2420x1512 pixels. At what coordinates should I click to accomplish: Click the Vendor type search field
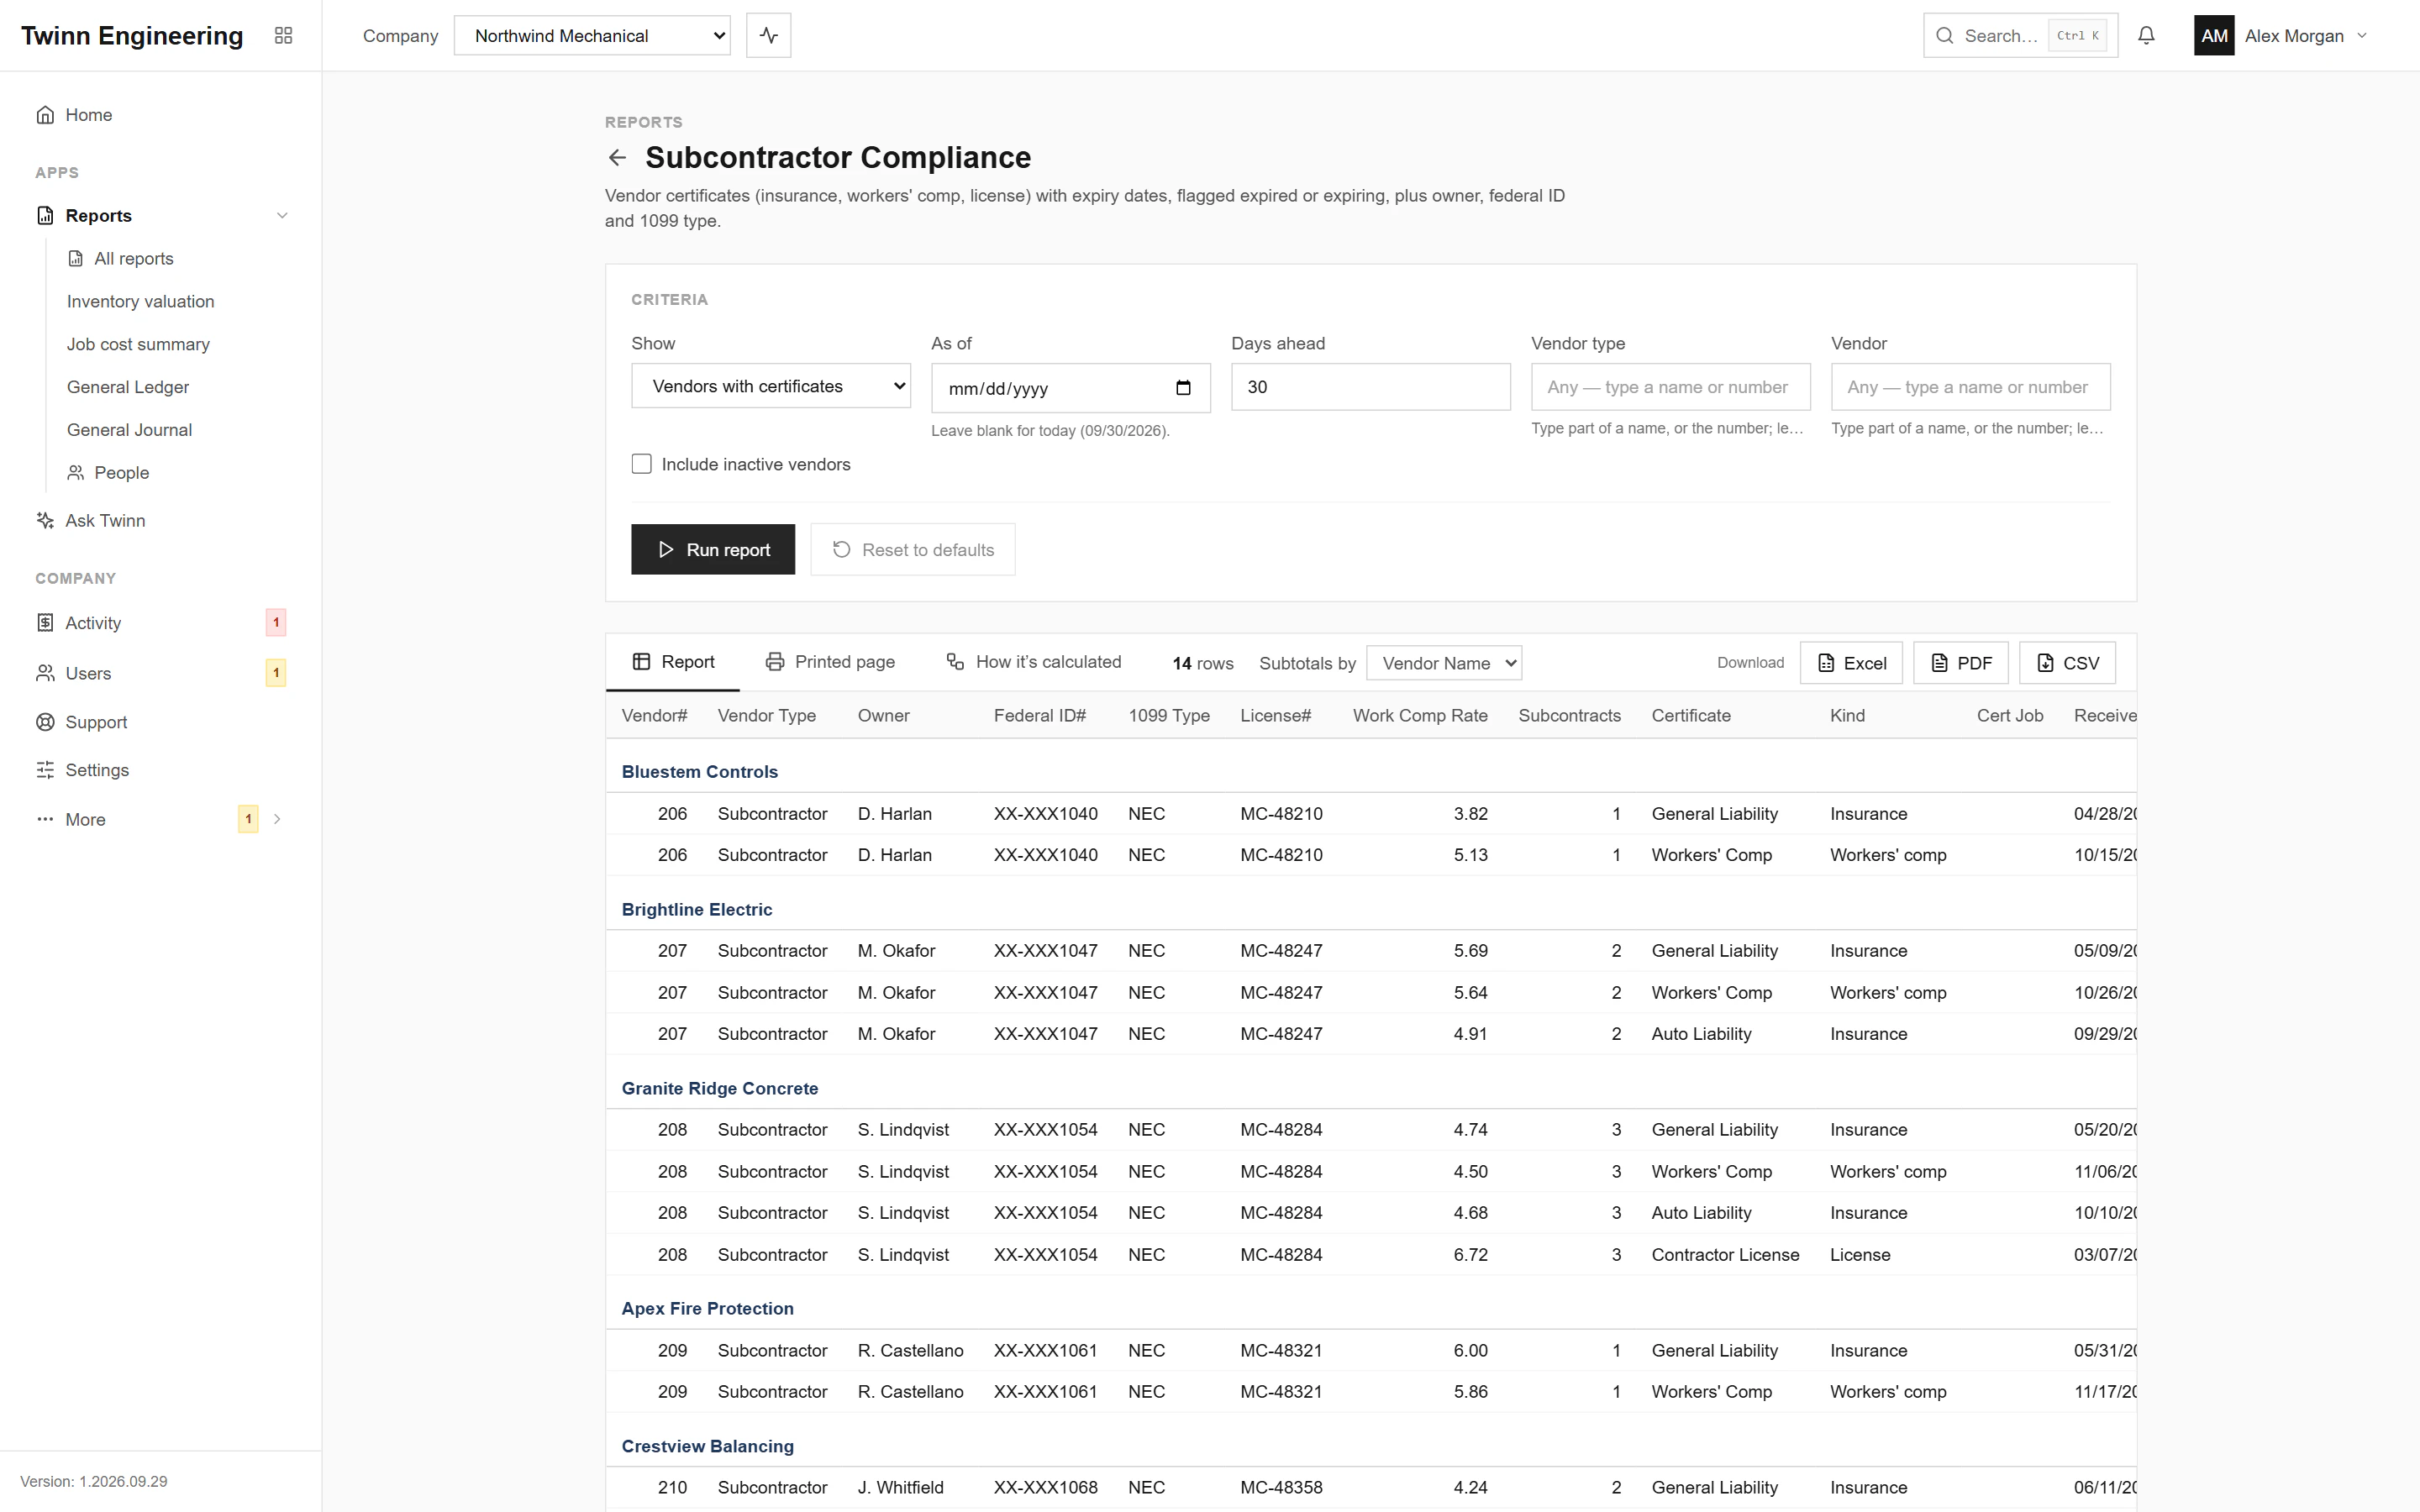coord(1670,387)
